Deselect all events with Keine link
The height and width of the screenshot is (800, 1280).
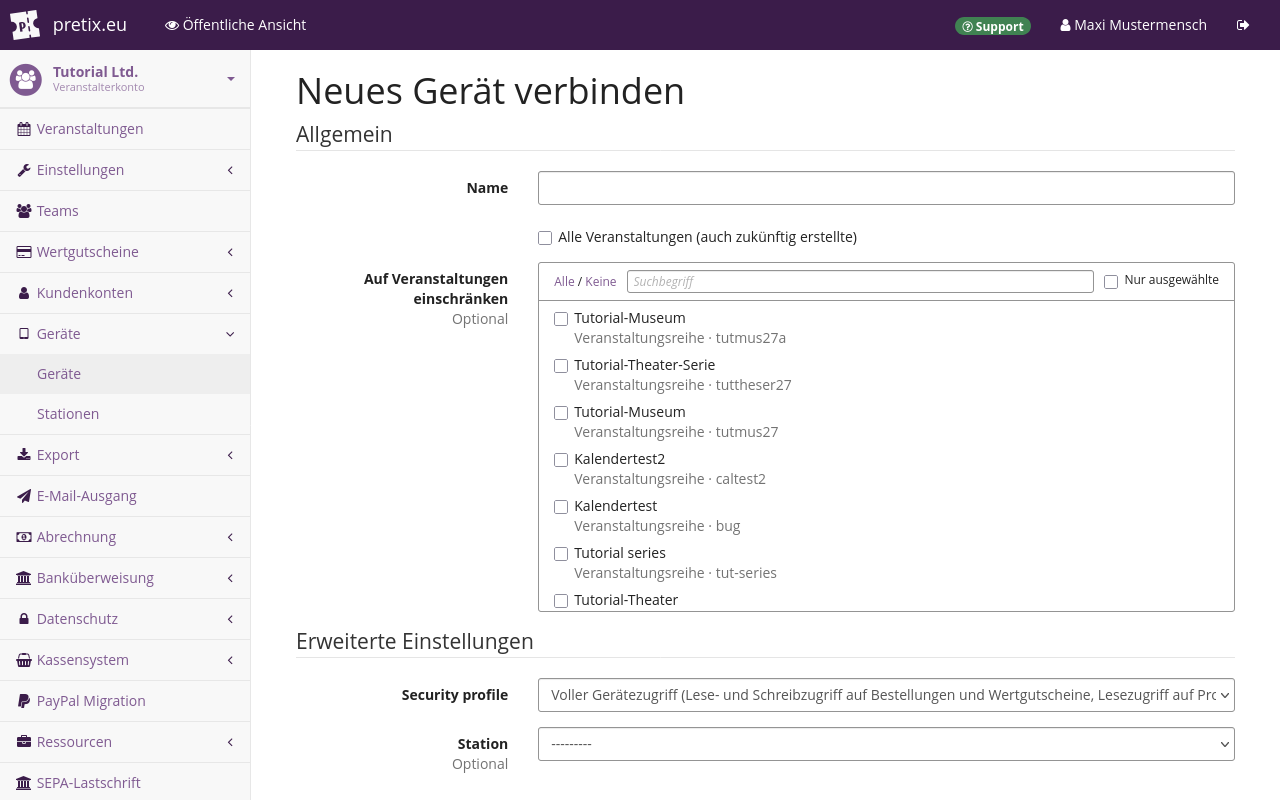point(601,282)
